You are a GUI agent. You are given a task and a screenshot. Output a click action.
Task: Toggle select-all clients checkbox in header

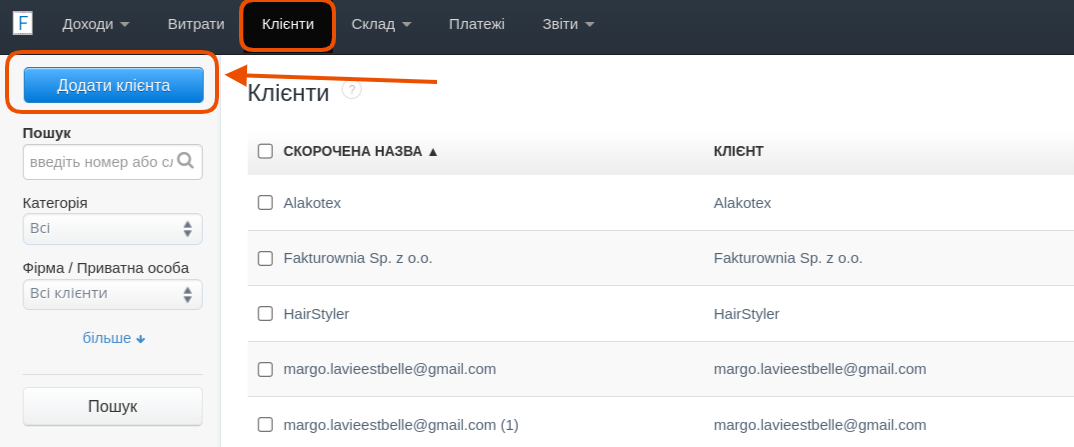pyautogui.click(x=265, y=151)
